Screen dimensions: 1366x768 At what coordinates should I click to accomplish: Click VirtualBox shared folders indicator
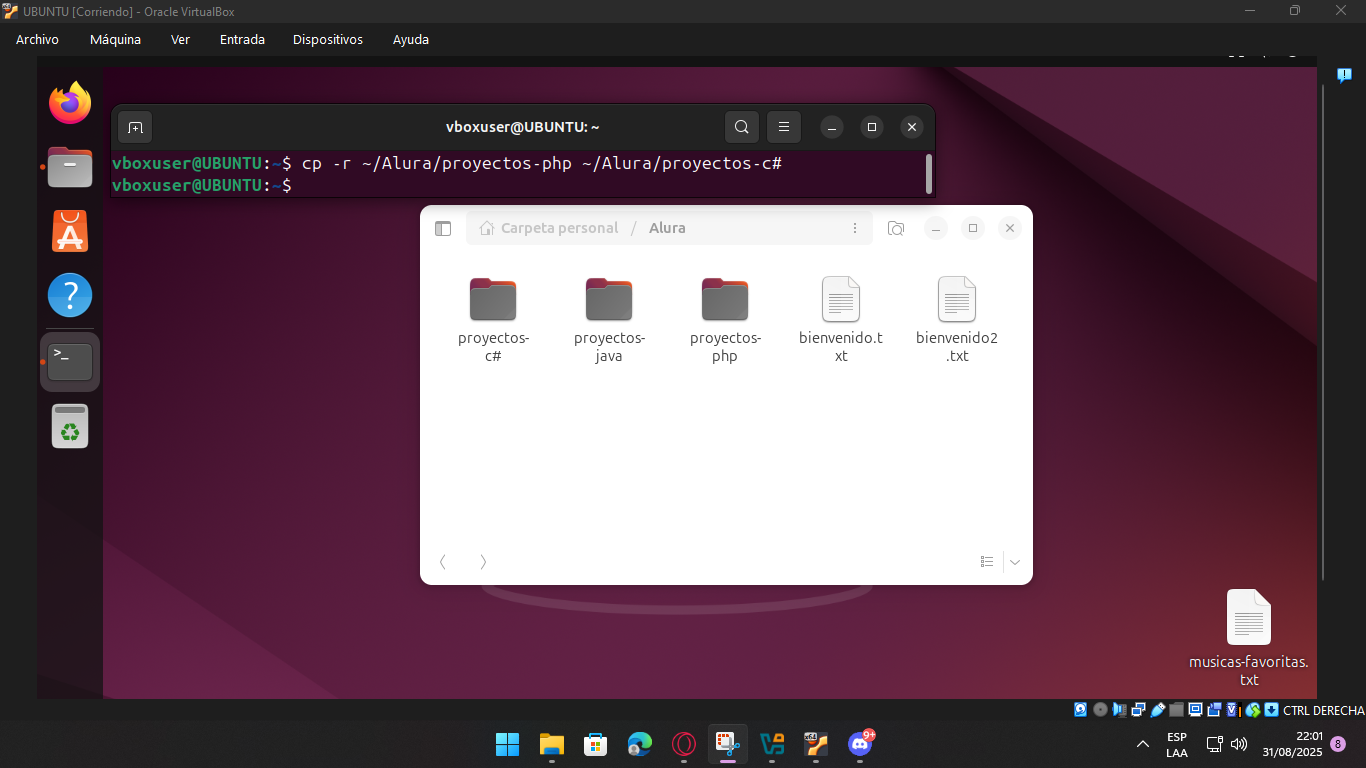click(x=1176, y=710)
